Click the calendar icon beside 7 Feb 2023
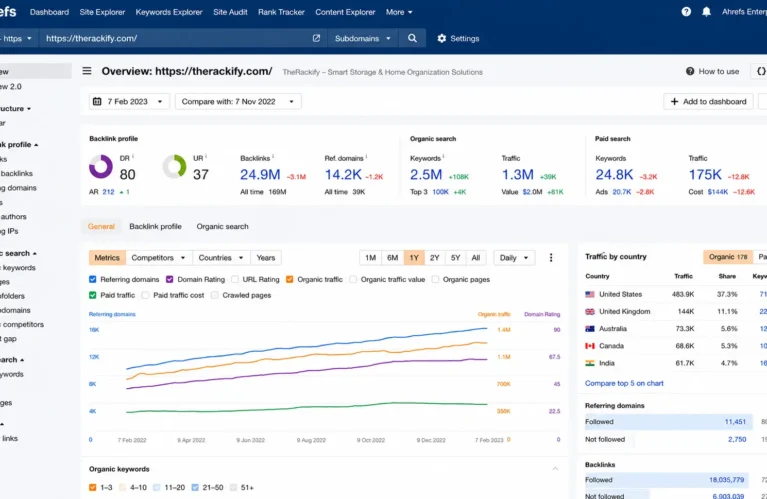Image resolution: width=767 pixels, height=499 pixels. [97, 101]
